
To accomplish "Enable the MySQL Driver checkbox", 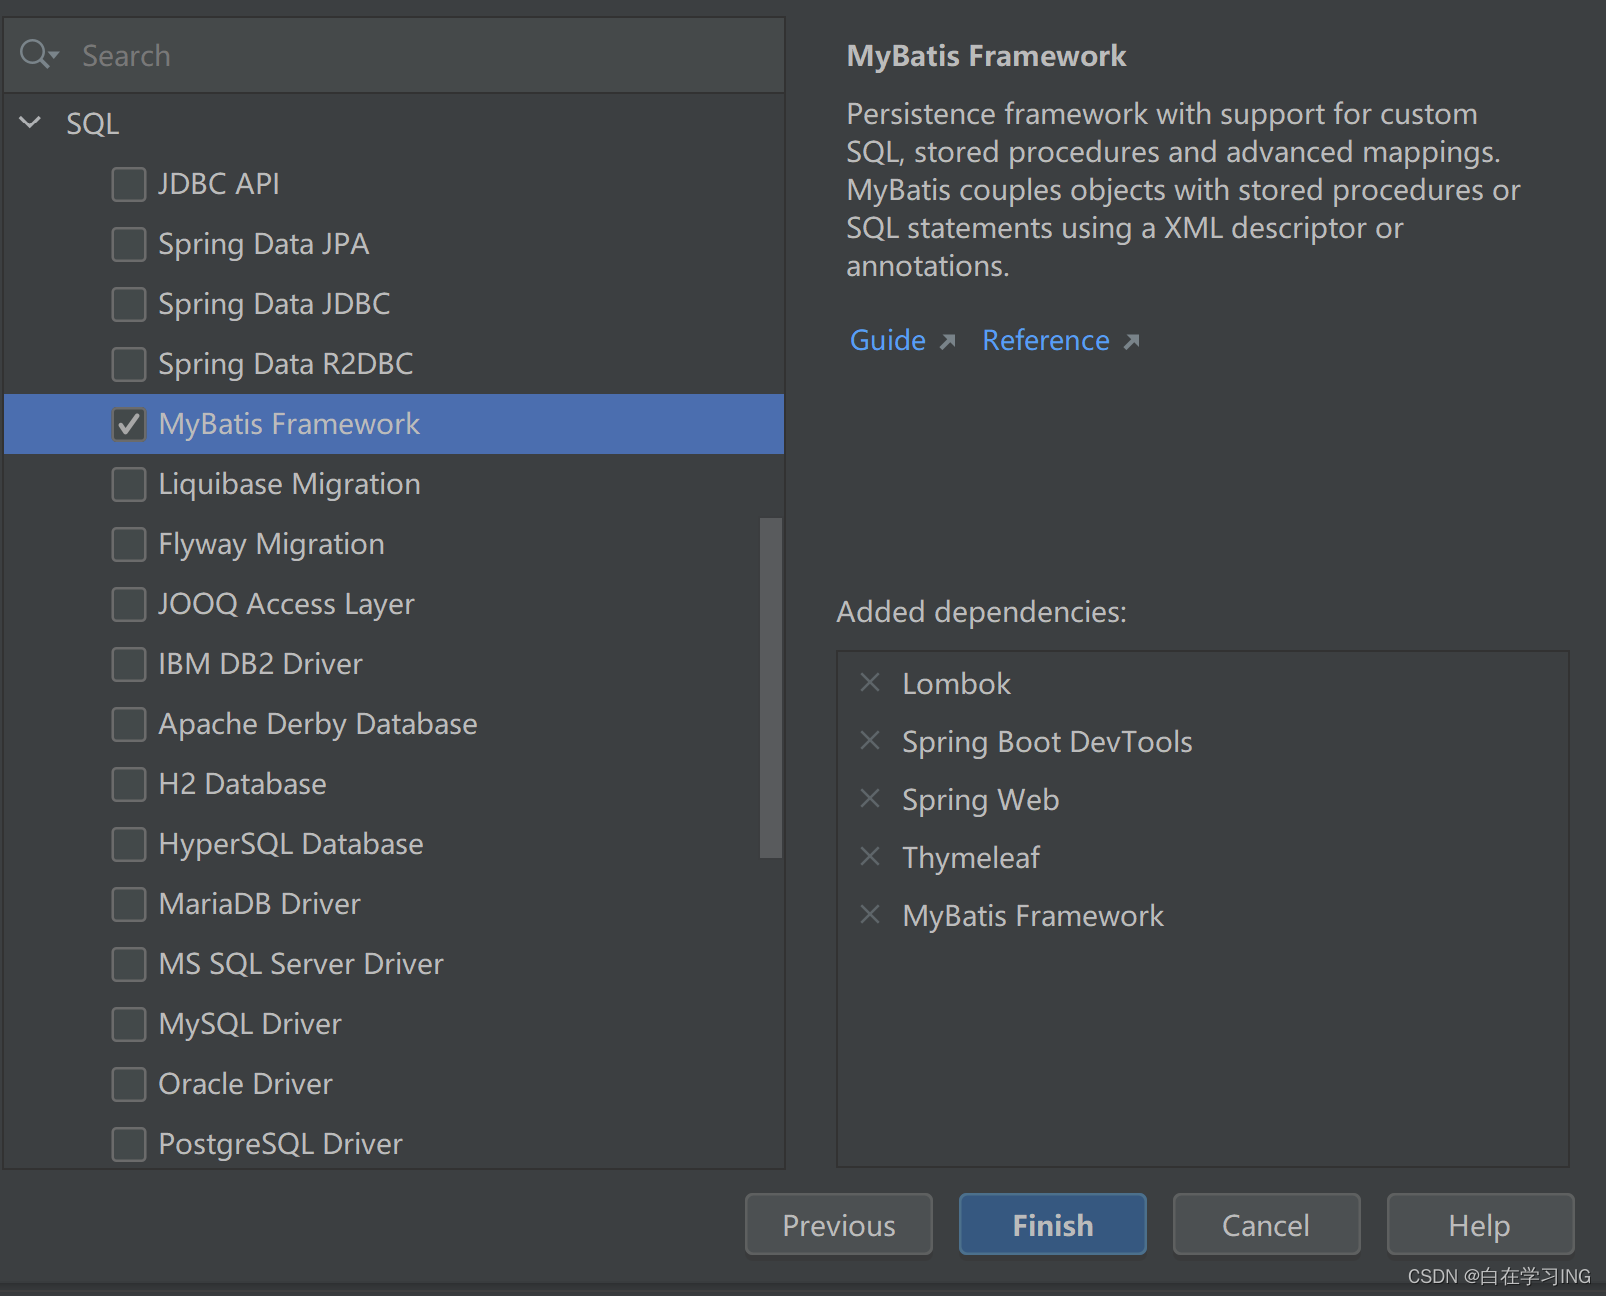I will pos(129,1024).
